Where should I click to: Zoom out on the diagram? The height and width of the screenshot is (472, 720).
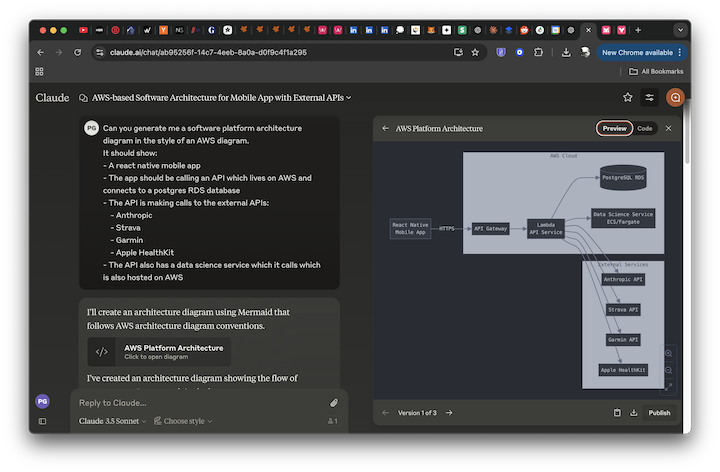click(x=668, y=370)
